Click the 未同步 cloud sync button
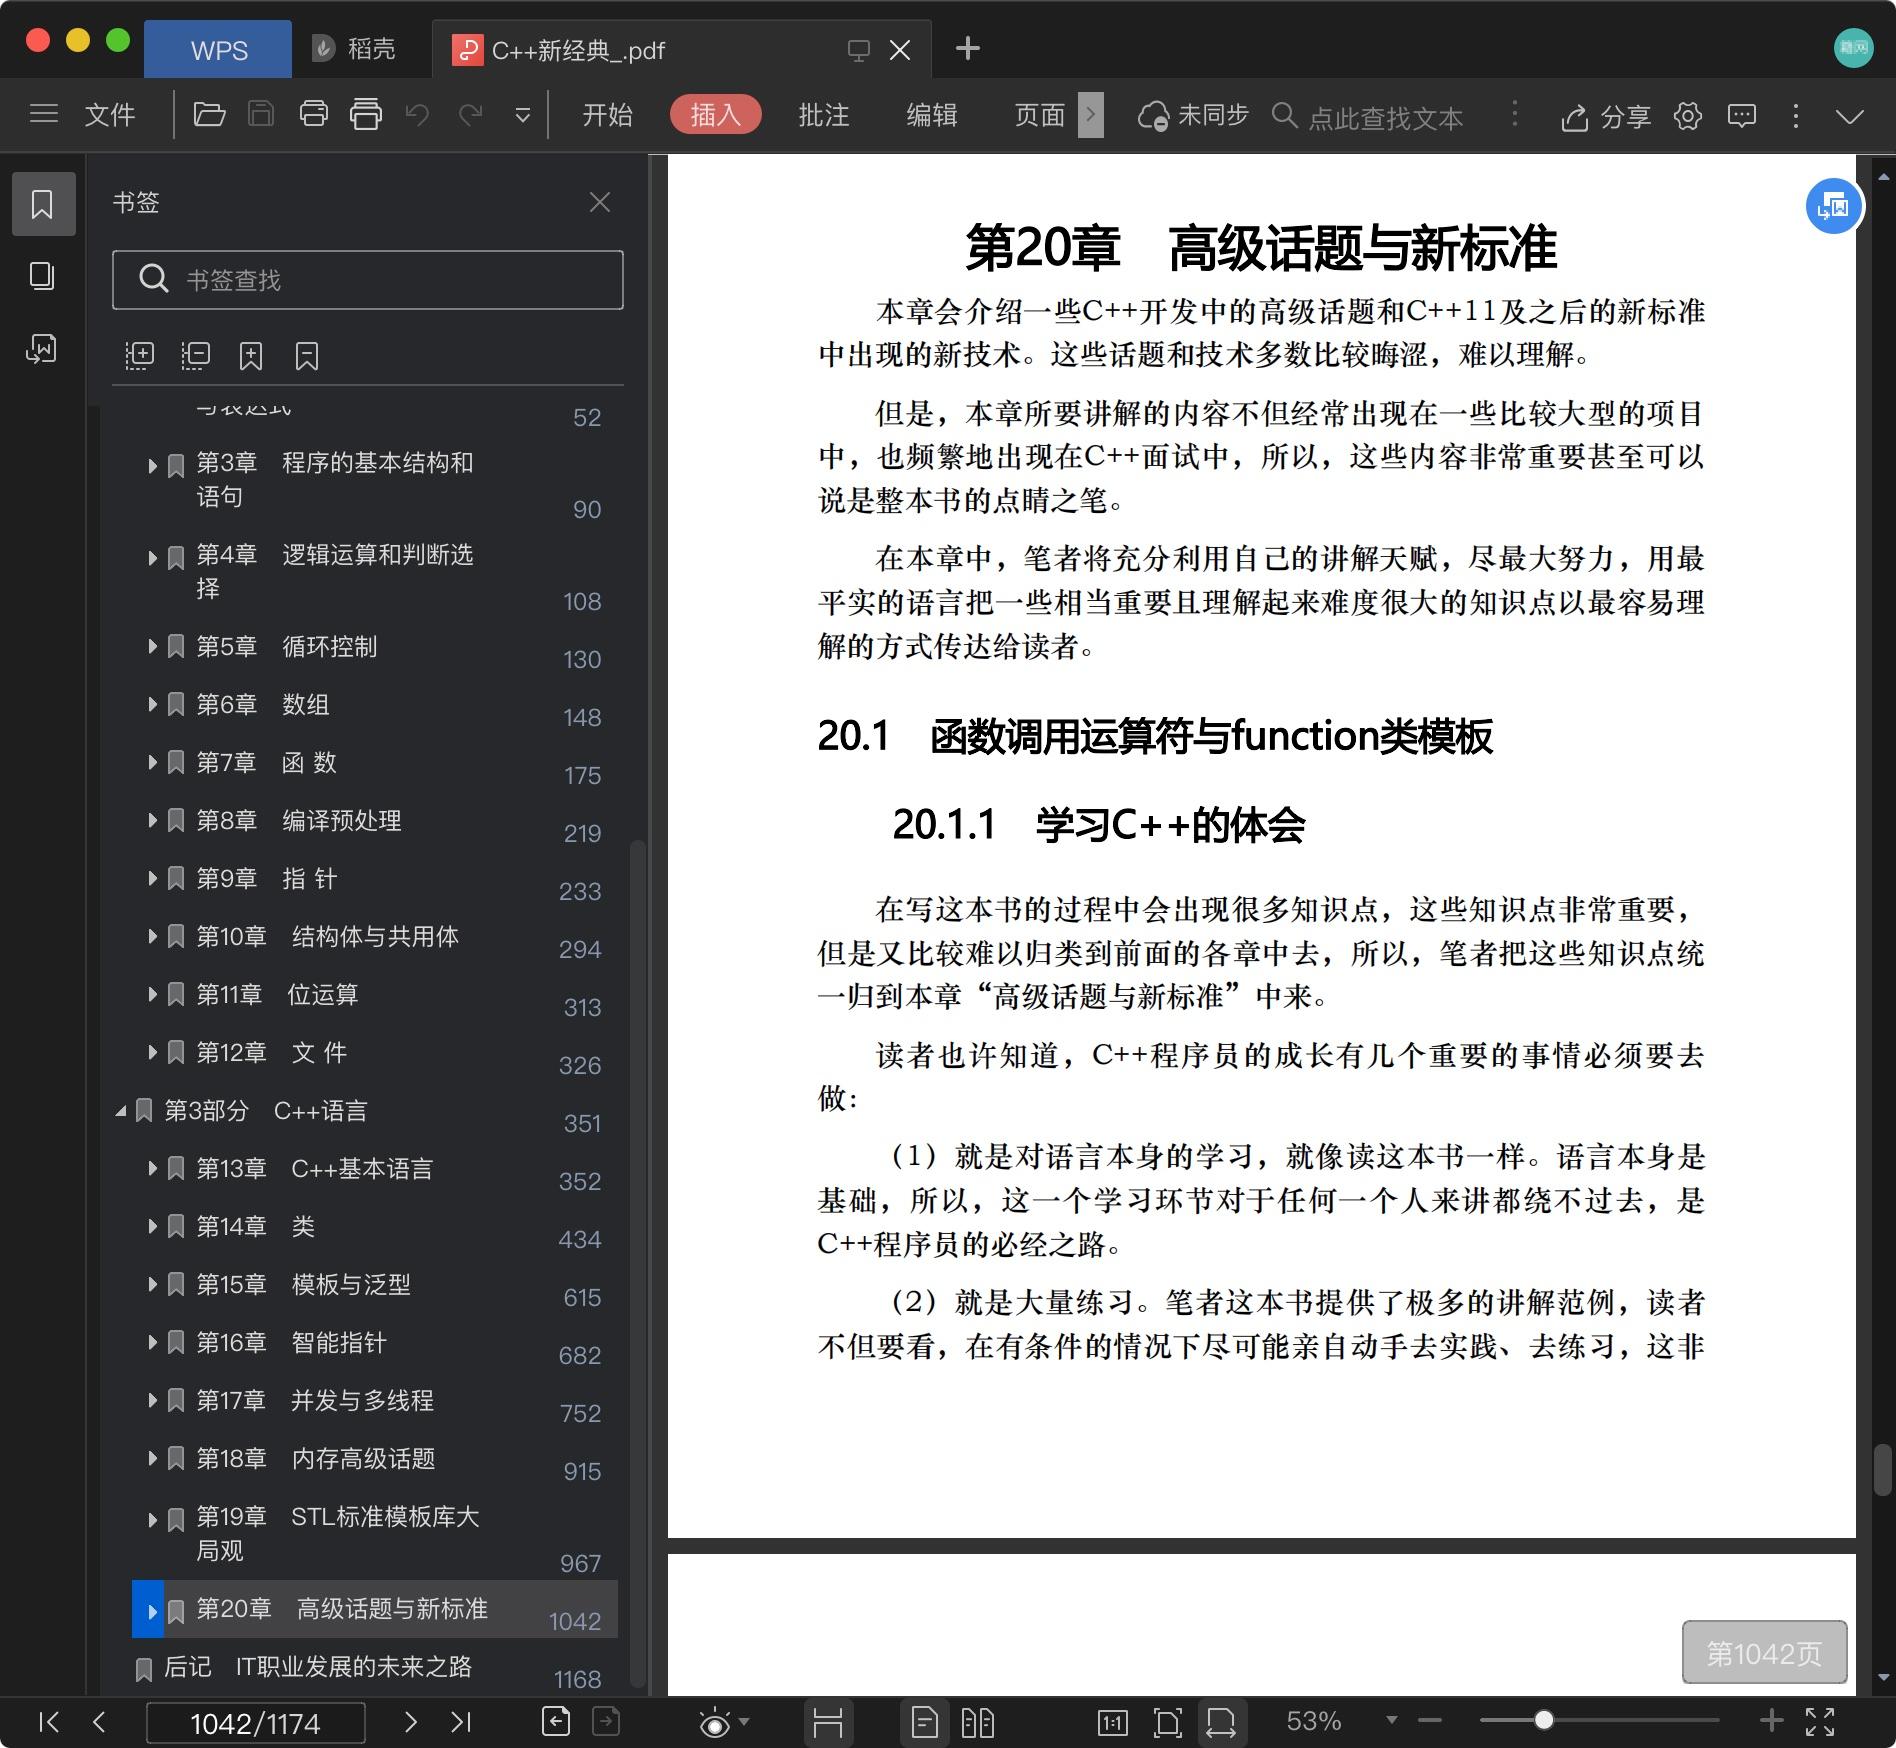Screen dimensions: 1896x1748 coord(1193,116)
